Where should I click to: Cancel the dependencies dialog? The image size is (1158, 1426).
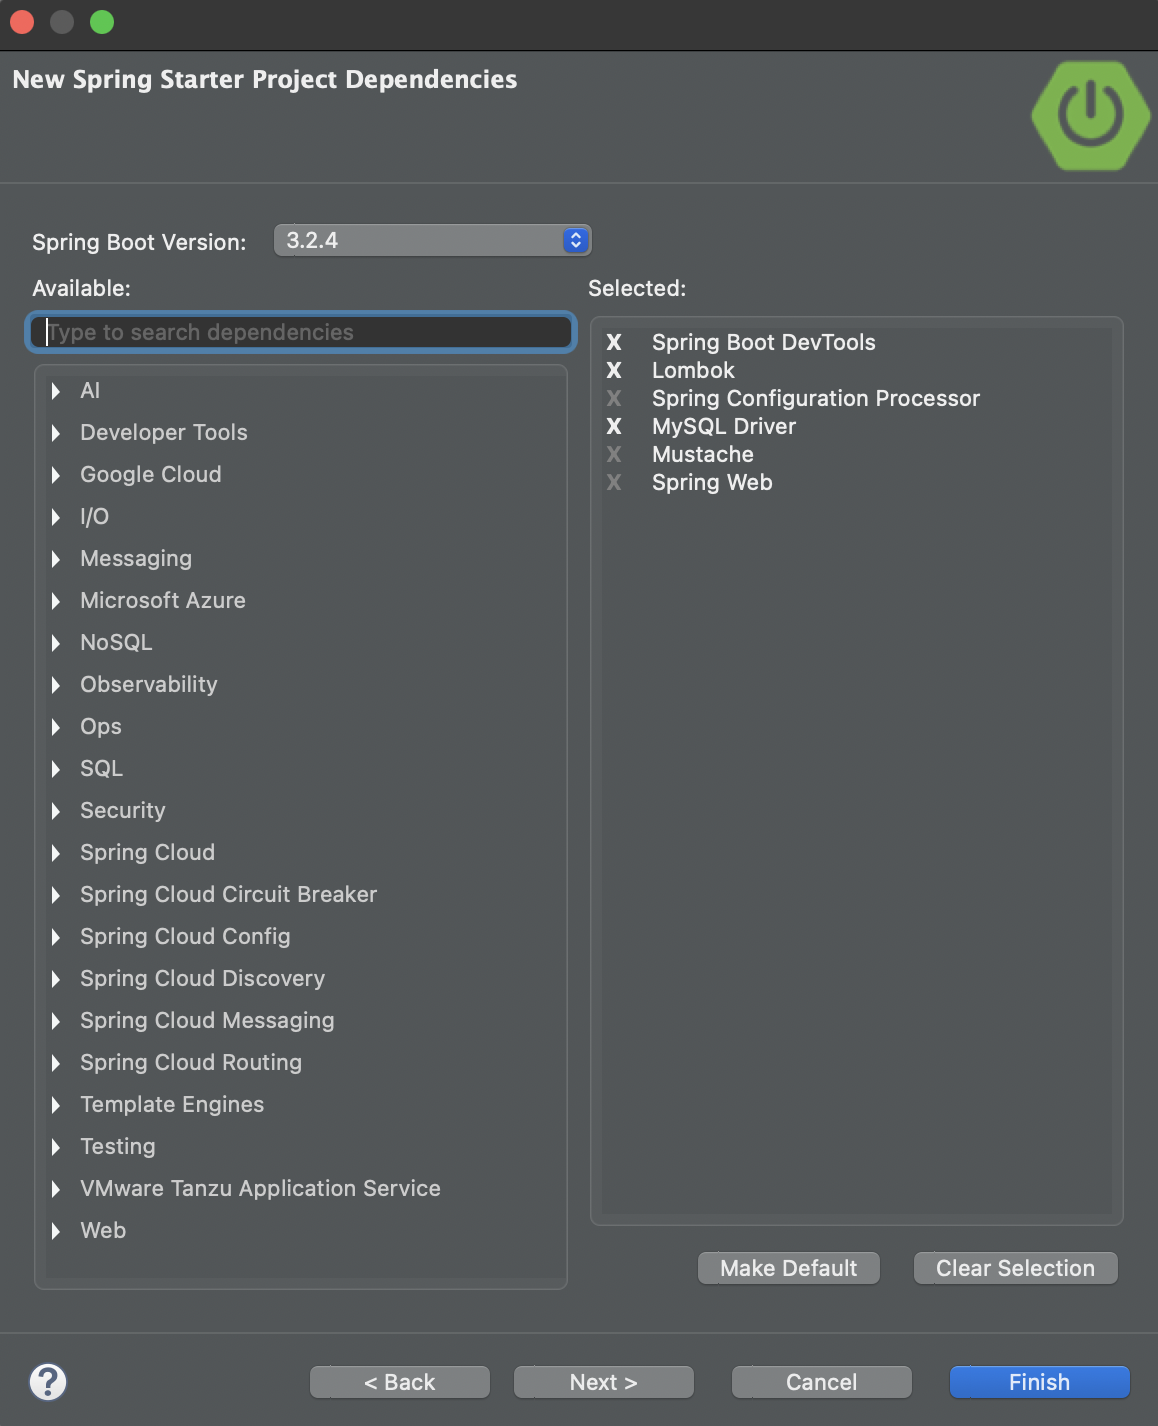(822, 1382)
